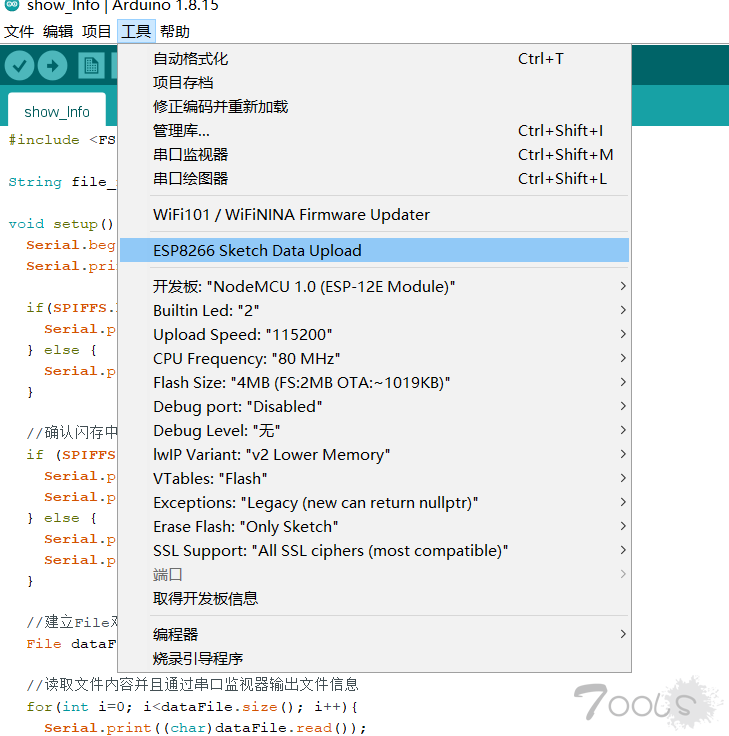Expand the Flash Size 4MB submenu
The width and height of the screenshot is (729, 736).
[x=374, y=382]
